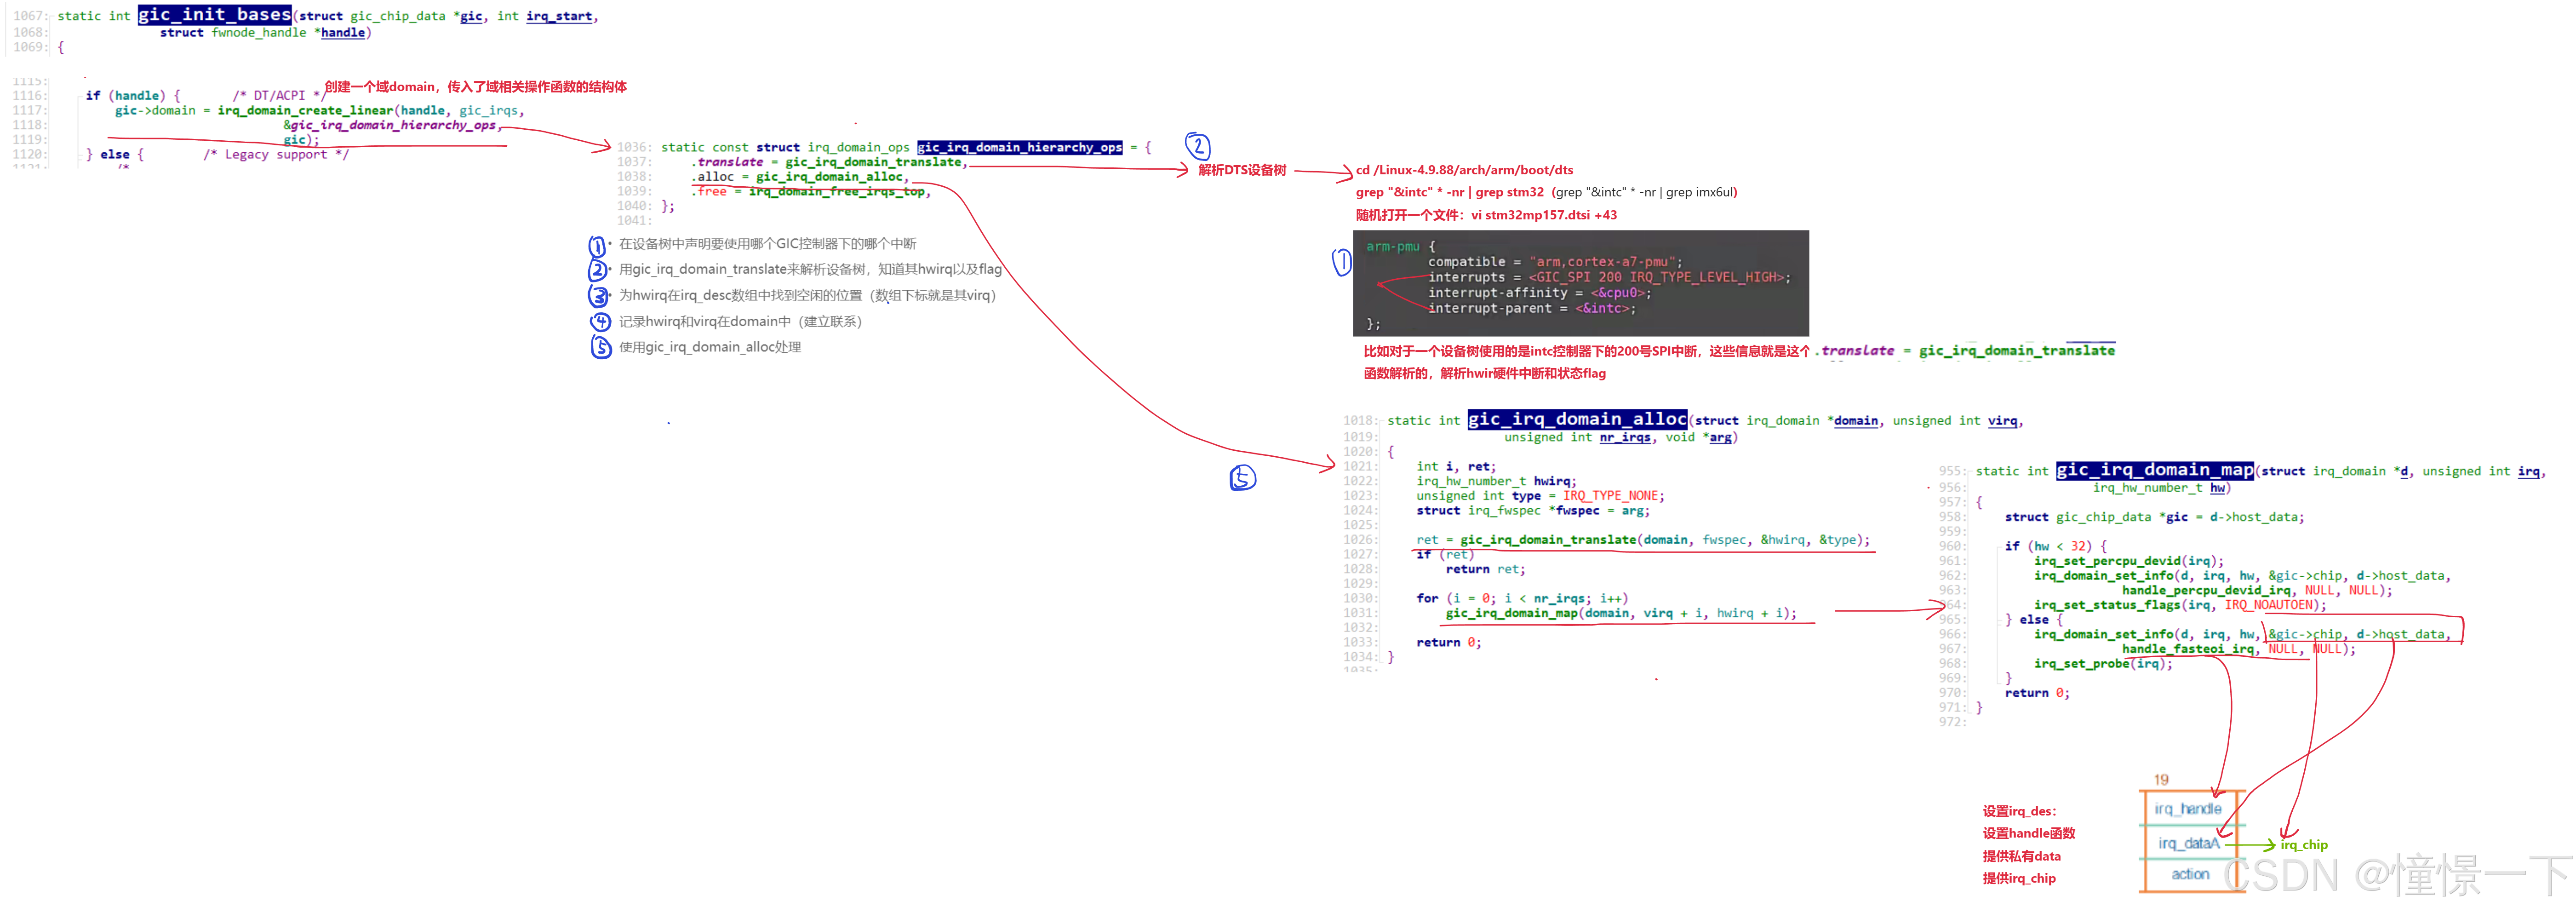Click '提供irq_chip' red text

pos(2019,879)
